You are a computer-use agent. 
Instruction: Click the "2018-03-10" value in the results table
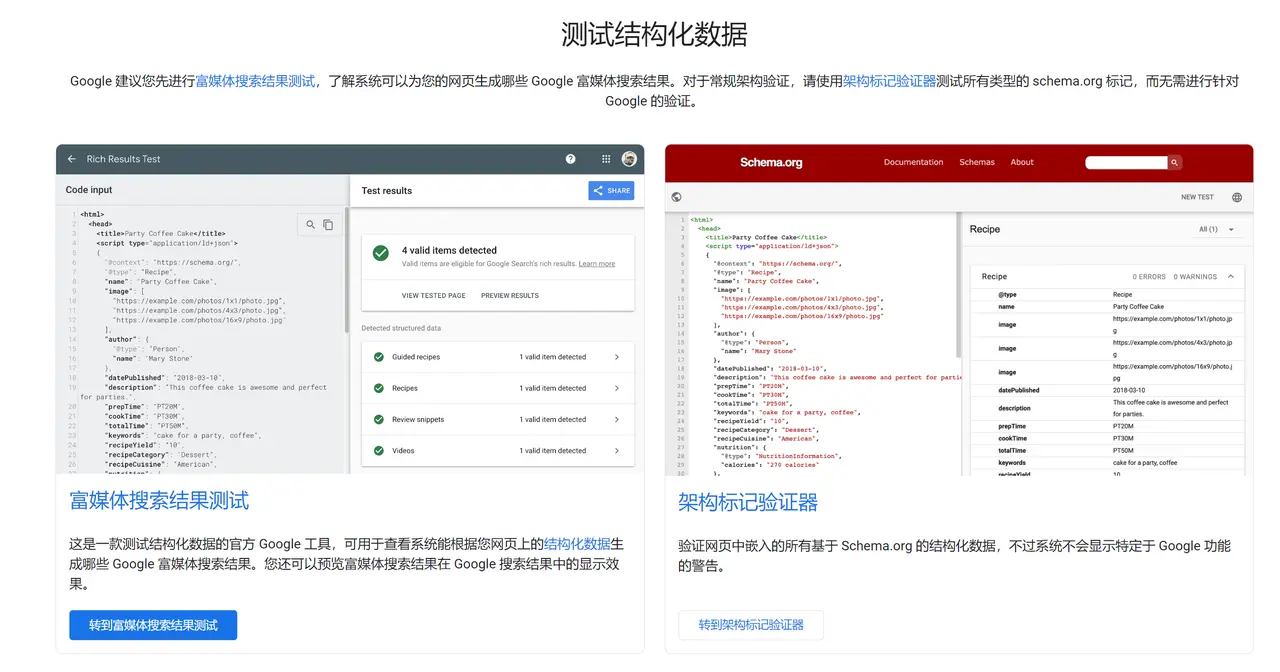click(x=1131, y=390)
